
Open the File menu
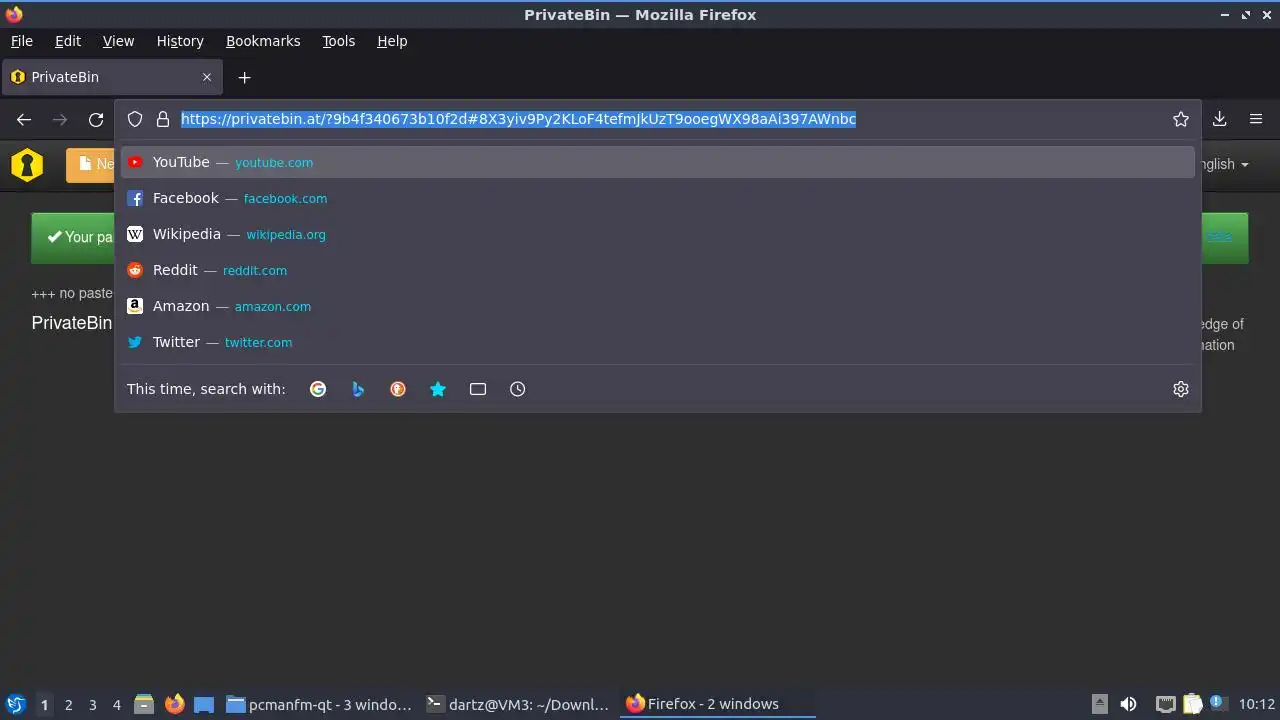tap(22, 41)
